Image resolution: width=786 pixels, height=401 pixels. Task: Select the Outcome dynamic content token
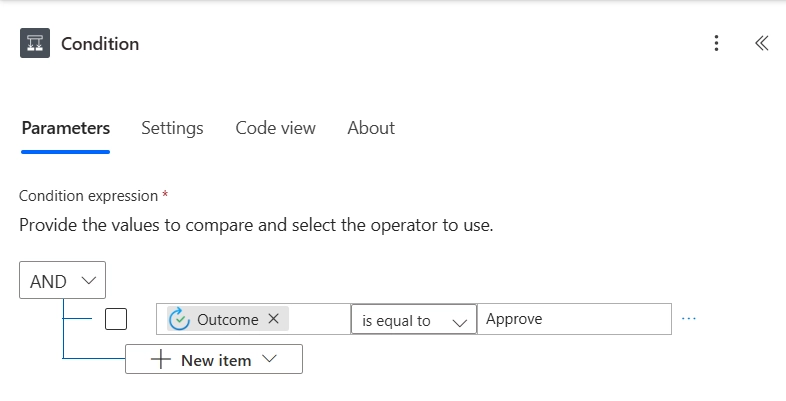coord(225,319)
